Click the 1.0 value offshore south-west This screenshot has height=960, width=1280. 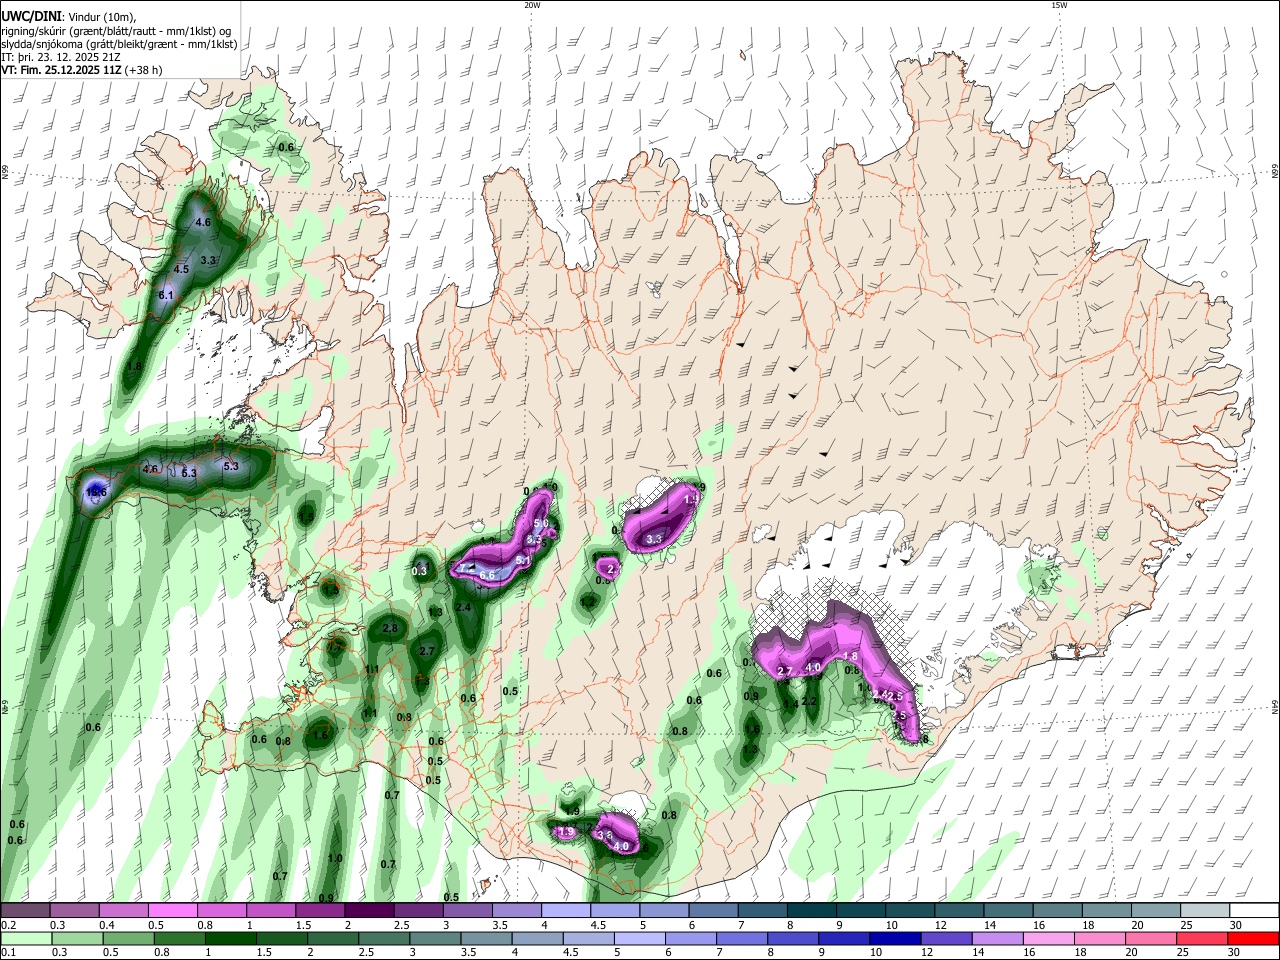pyautogui.click(x=335, y=858)
